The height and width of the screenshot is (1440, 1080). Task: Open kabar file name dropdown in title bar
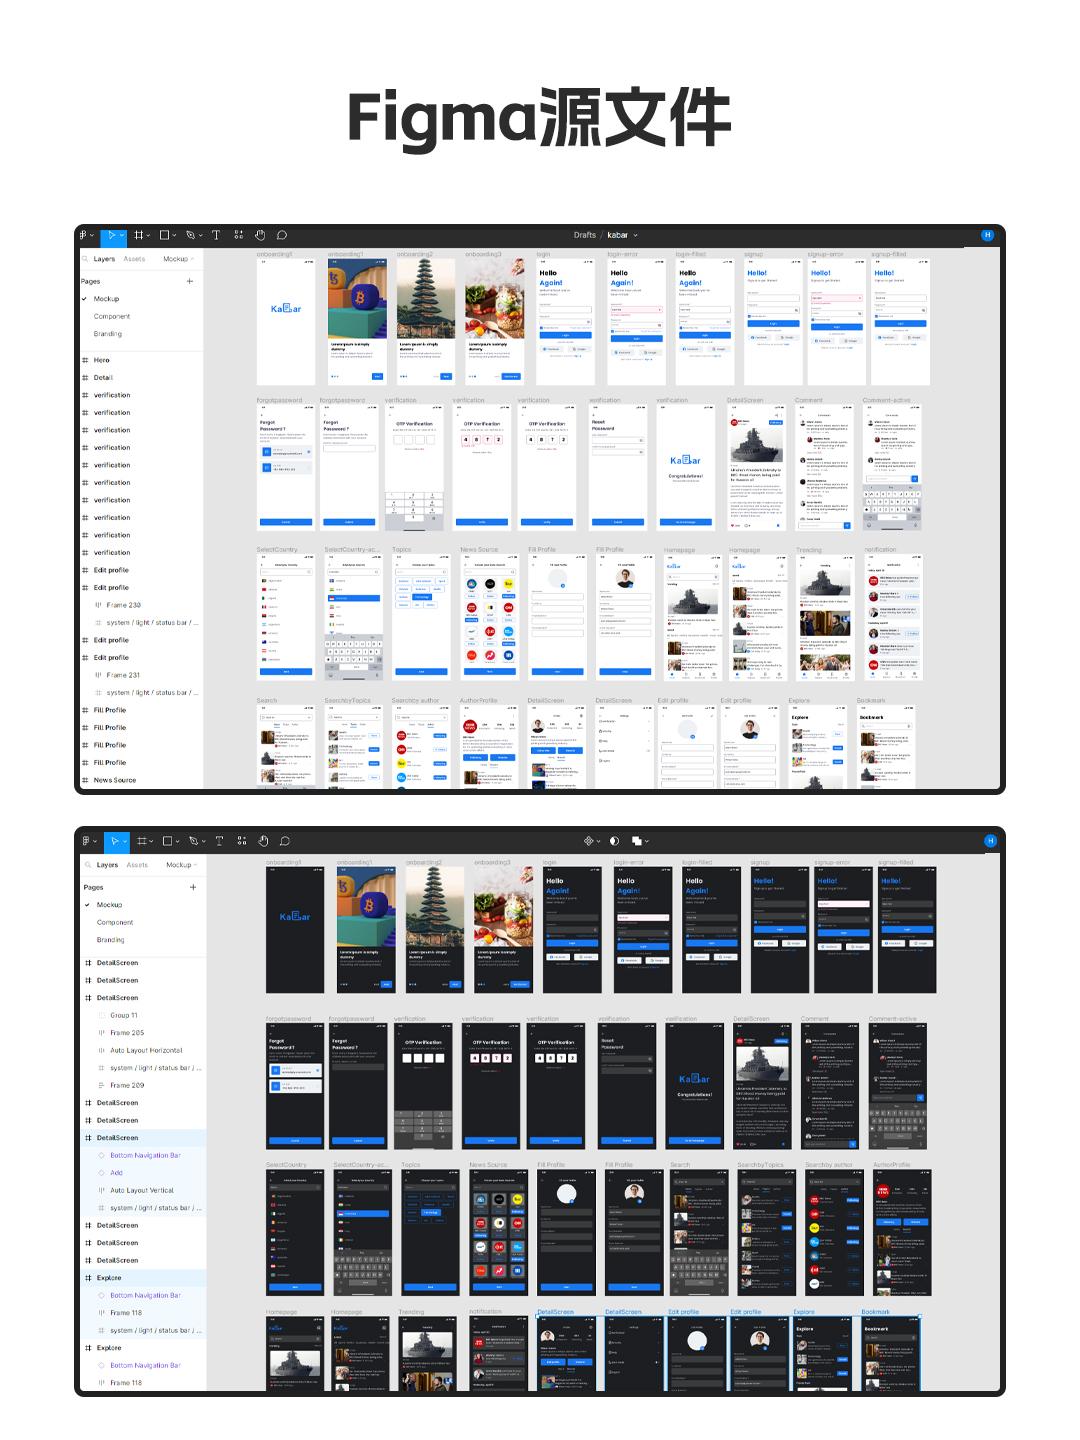pos(622,235)
